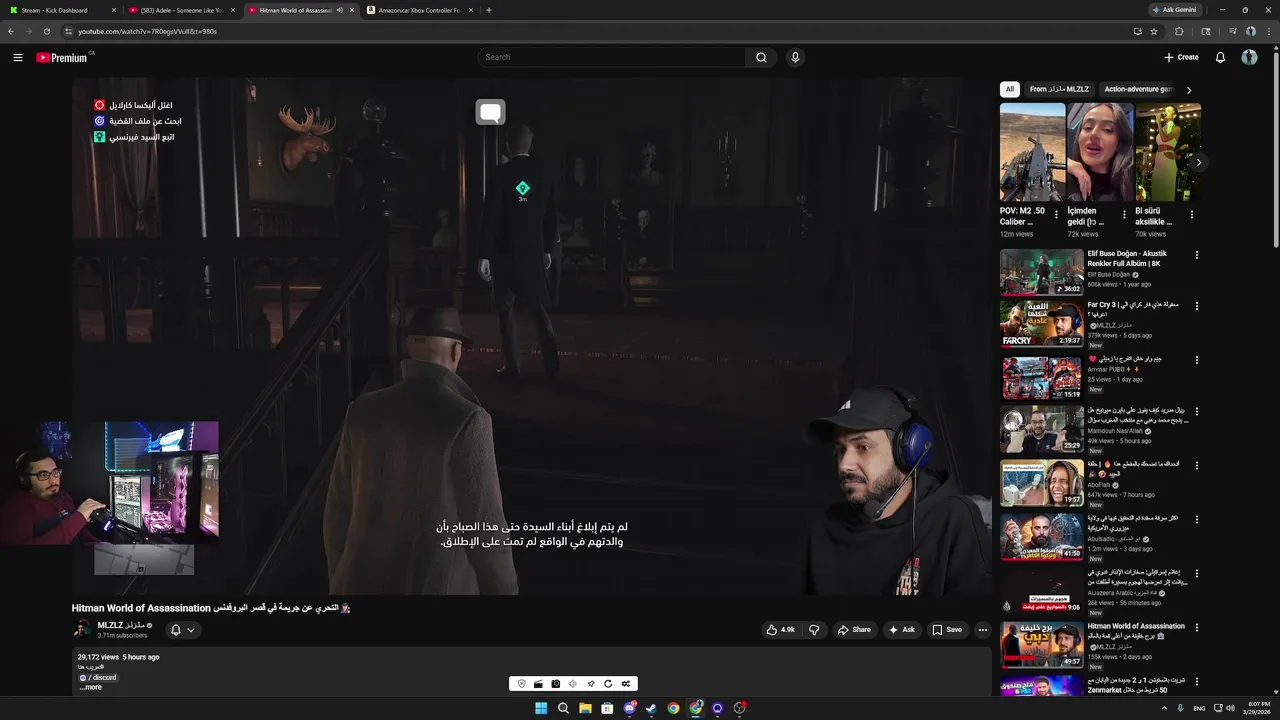Screen dimensions: 1280x720
Task: Open the POV: M2 .50 Caliber Short
Action: 1032,150
